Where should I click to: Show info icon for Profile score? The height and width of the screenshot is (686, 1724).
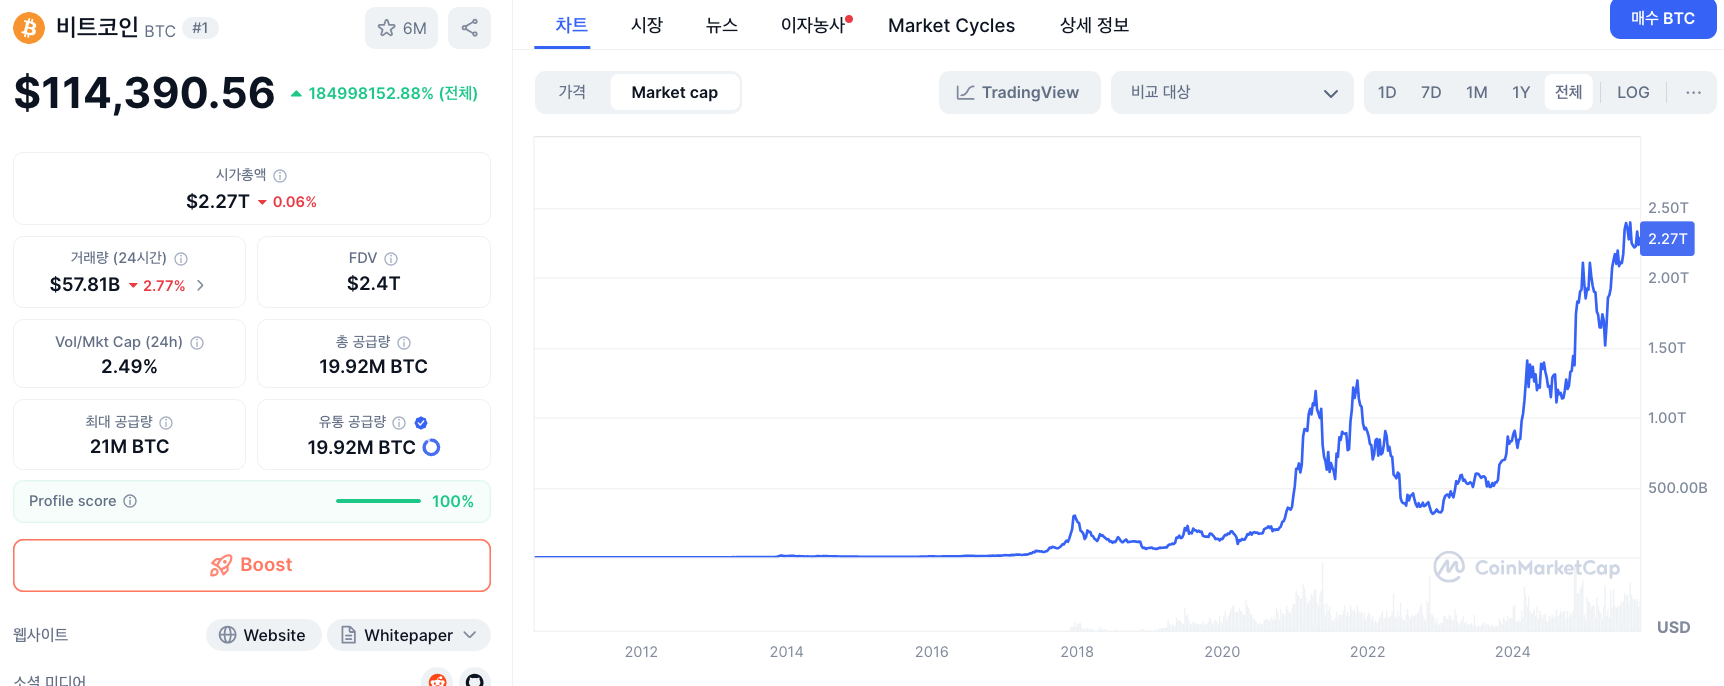130,501
